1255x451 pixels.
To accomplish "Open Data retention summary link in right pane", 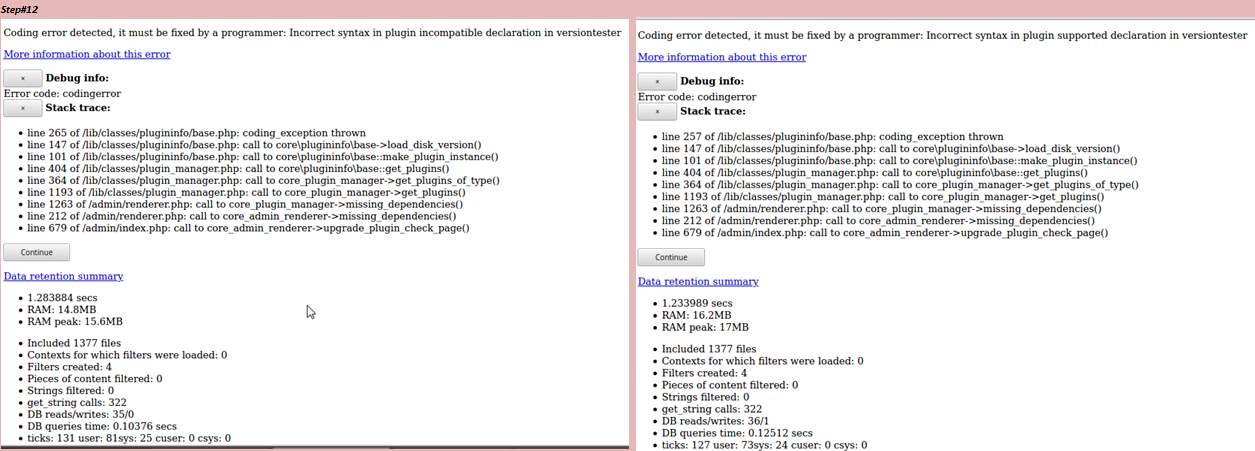I will pos(698,281).
